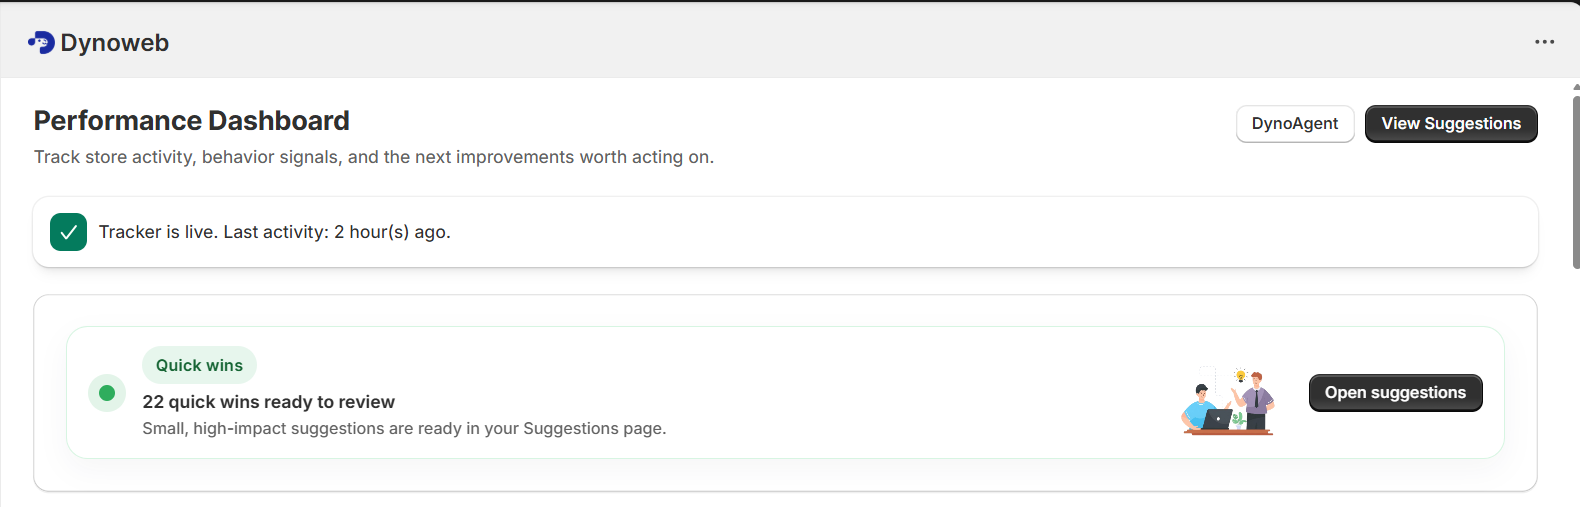1580x507 pixels.
Task: Click the laptop in the team illustration
Action: (1217, 419)
